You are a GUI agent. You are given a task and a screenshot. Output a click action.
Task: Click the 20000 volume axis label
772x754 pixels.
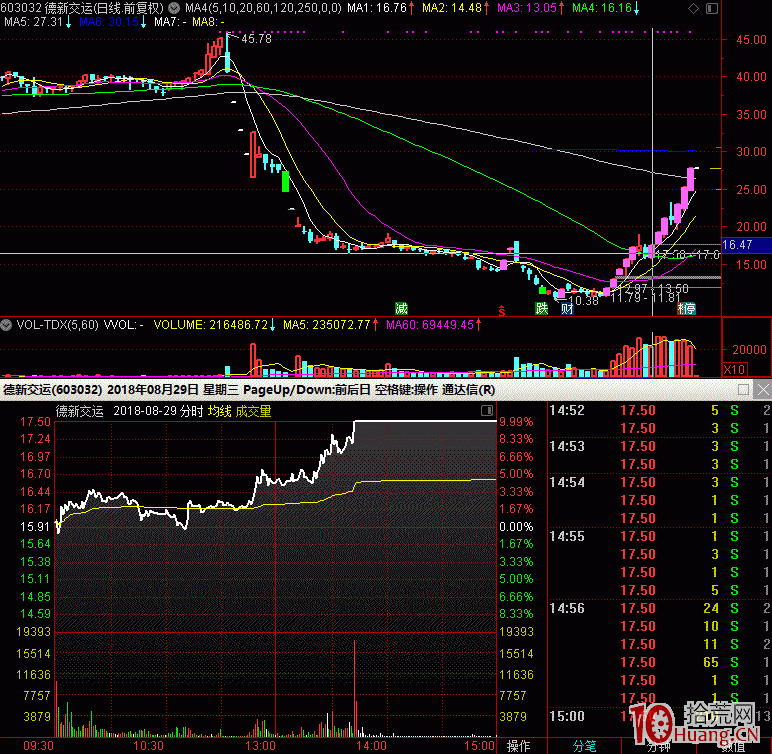tap(749, 349)
